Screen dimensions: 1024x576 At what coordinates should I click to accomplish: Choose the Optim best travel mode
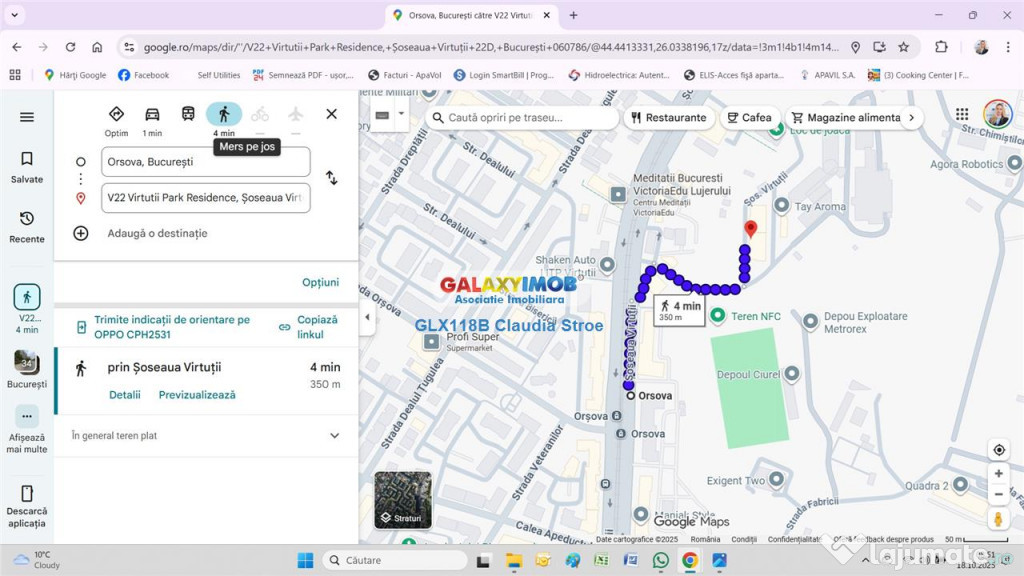(x=116, y=114)
